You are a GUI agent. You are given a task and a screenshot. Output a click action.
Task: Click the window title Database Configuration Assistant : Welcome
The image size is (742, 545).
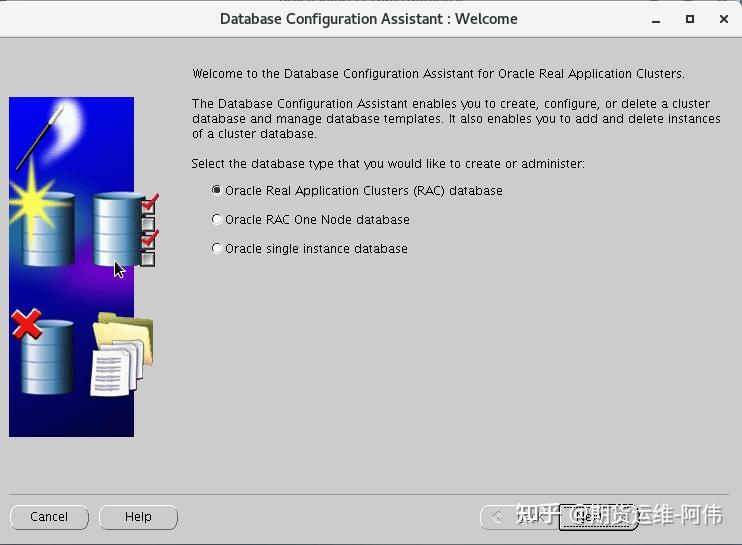[369, 19]
